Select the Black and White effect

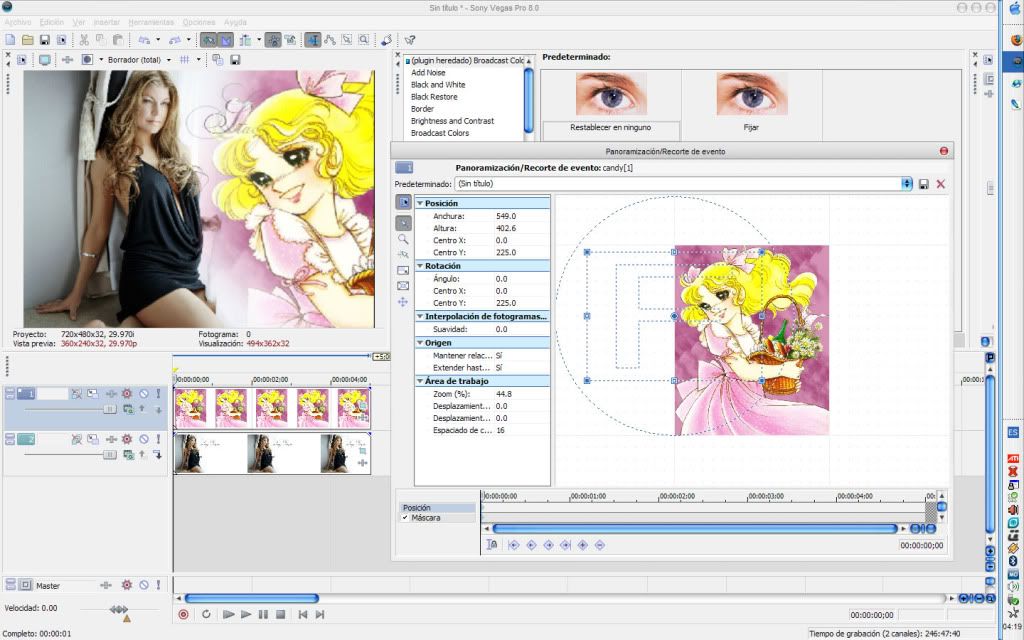coord(438,85)
